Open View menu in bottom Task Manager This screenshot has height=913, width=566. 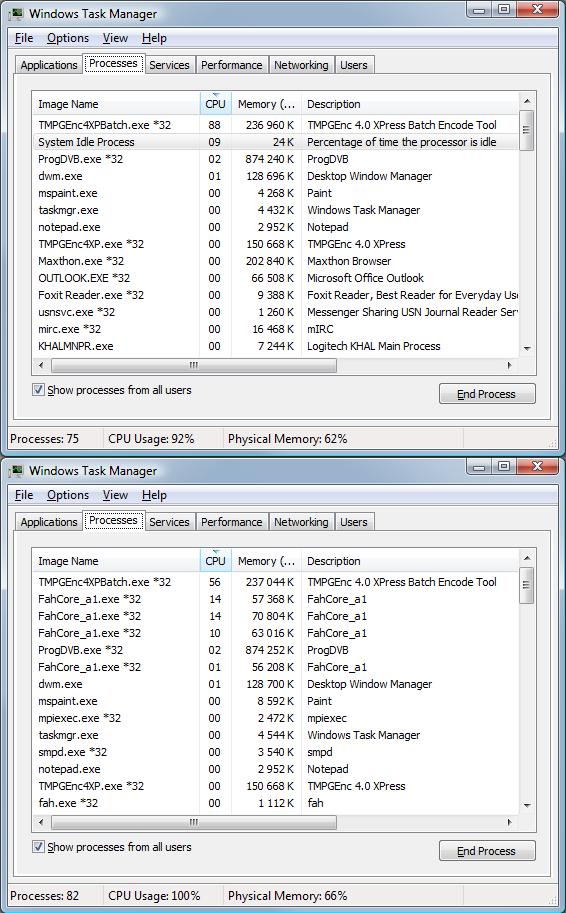[115, 495]
